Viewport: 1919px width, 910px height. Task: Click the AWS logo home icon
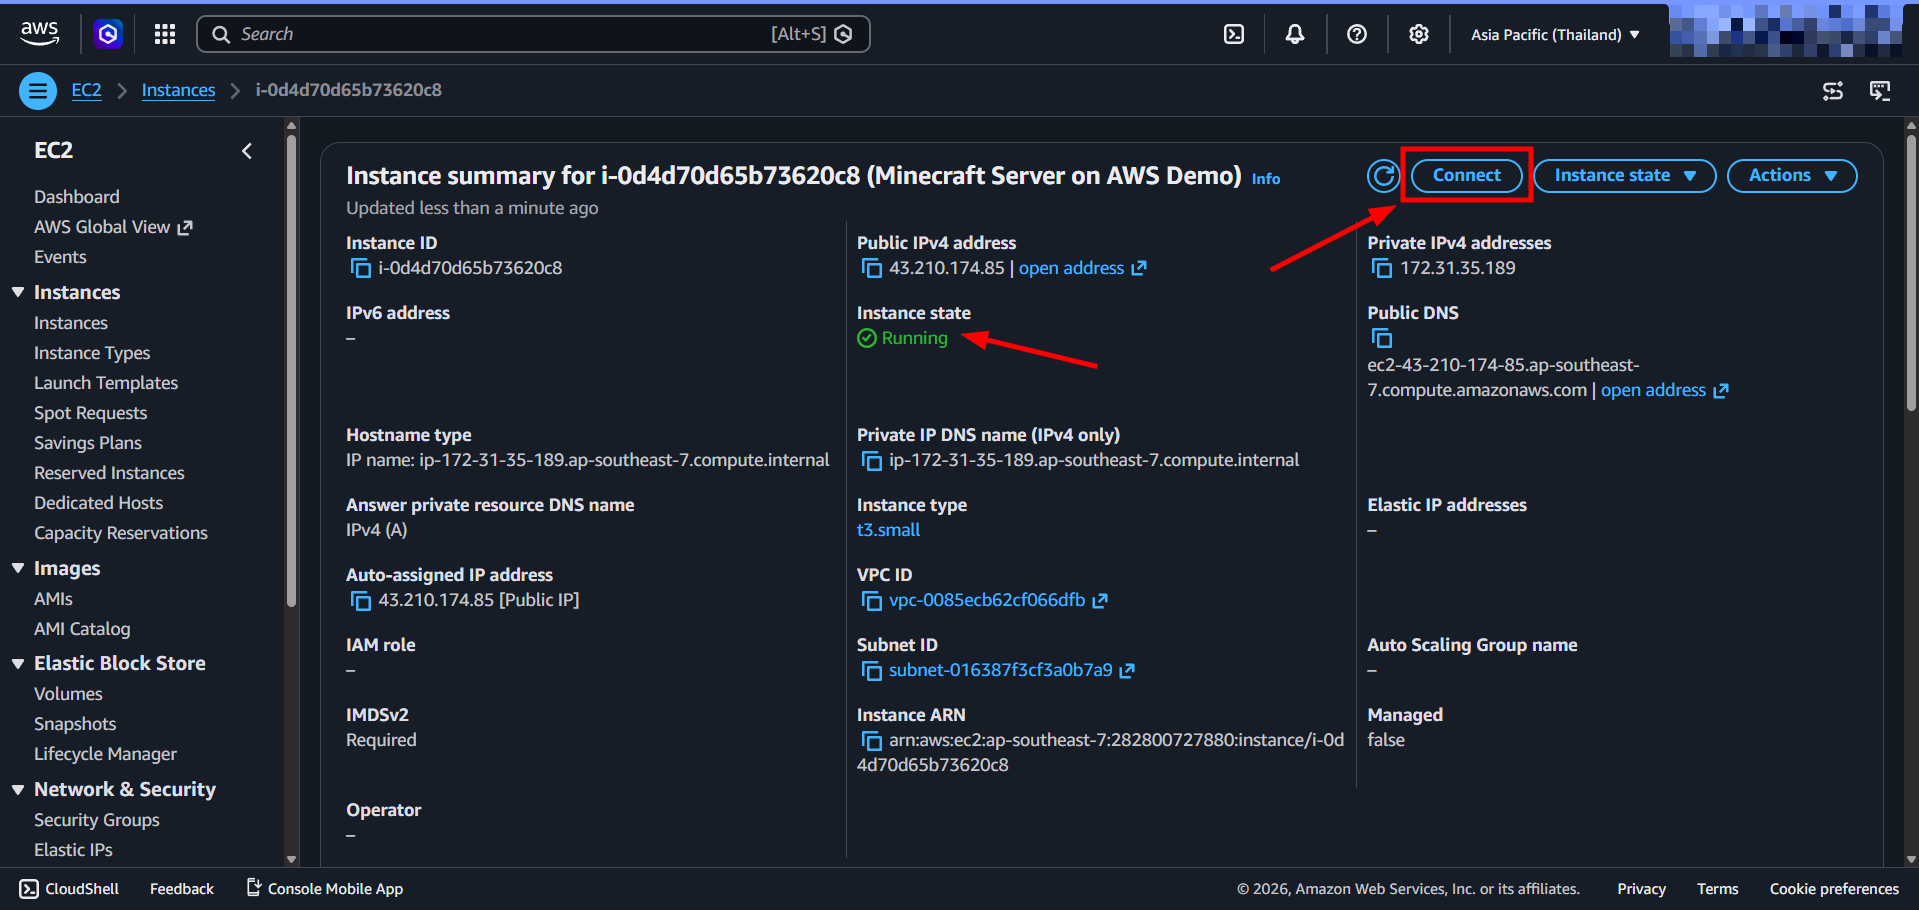[x=39, y=34]
